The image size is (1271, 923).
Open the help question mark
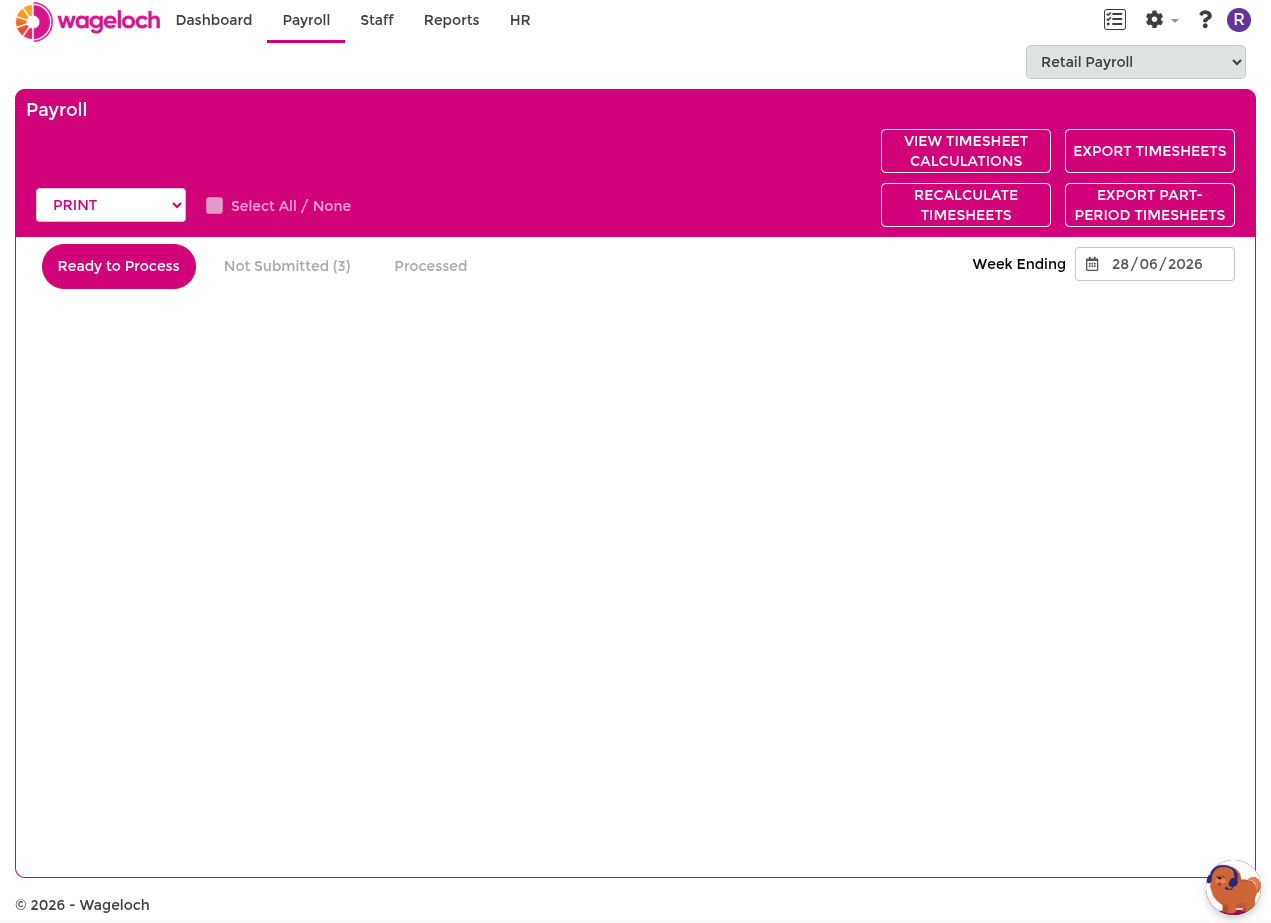[x=1205, y=19]
